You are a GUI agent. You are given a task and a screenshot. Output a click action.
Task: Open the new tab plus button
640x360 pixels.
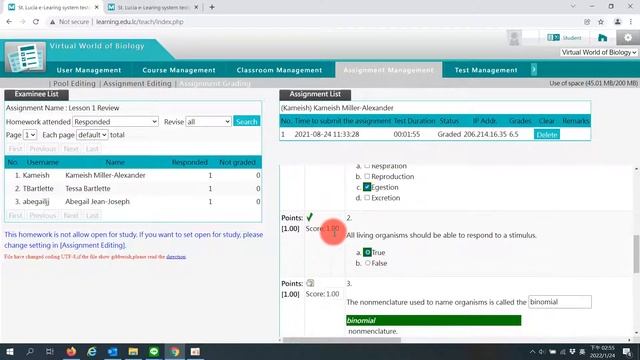tap(212, 7)
